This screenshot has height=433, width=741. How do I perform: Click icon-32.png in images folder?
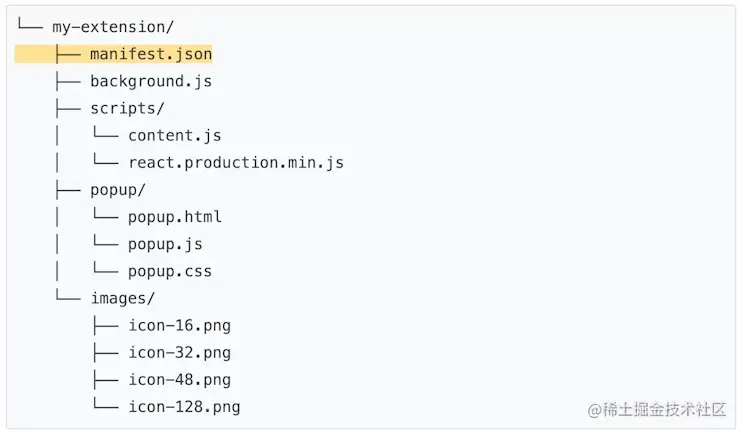(x=179, y=352)
